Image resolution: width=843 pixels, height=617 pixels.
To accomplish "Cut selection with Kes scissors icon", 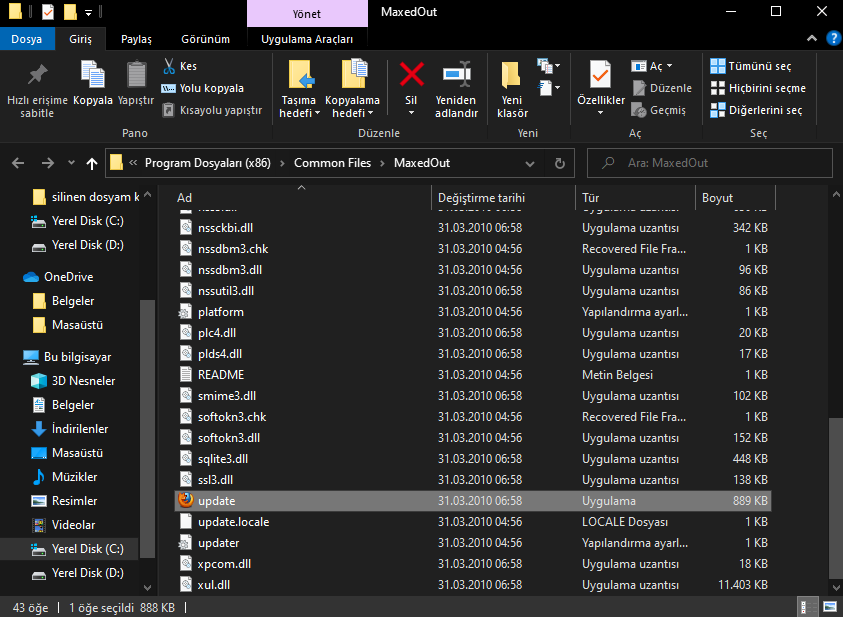I will pyautogui.click(x=169, y=66).
